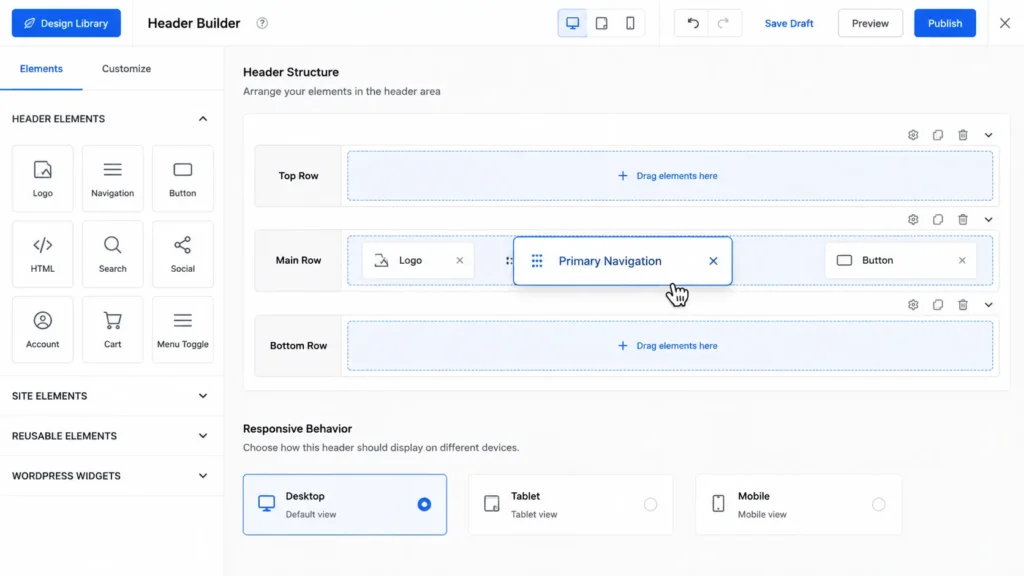Expand the Site Elements section

tap(111, 396)
